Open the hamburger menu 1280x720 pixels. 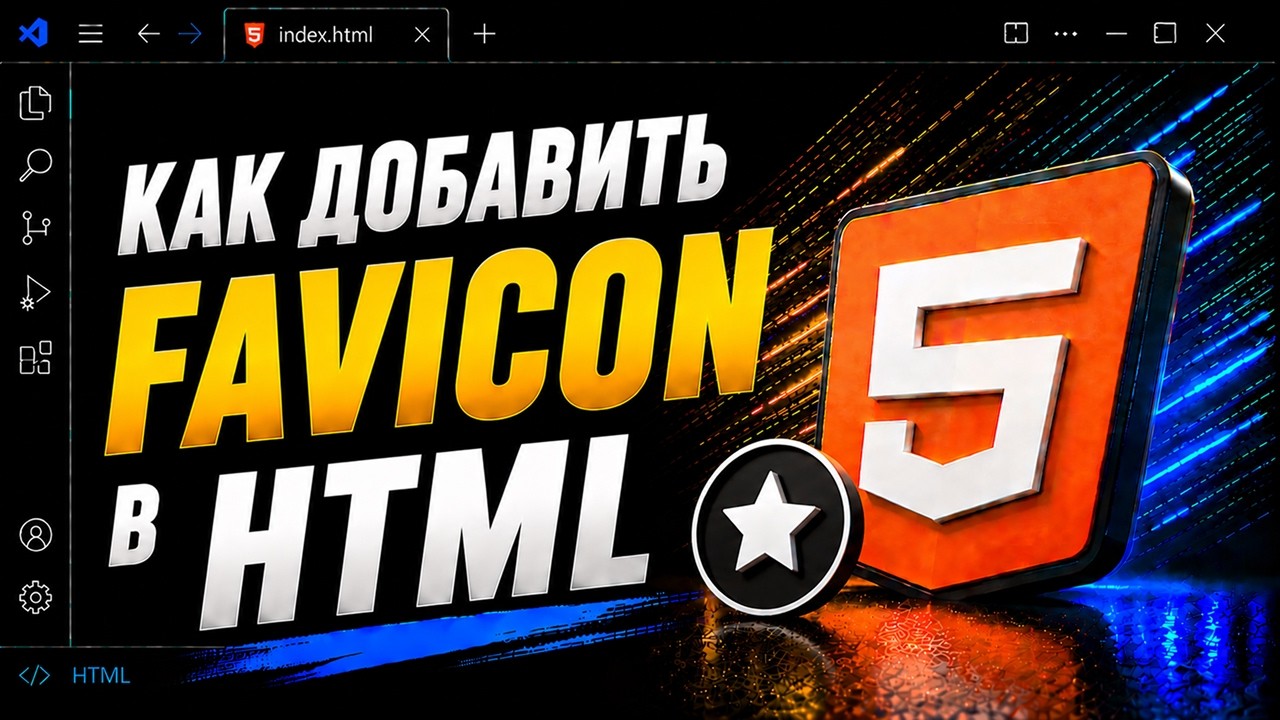pos(91,34)
